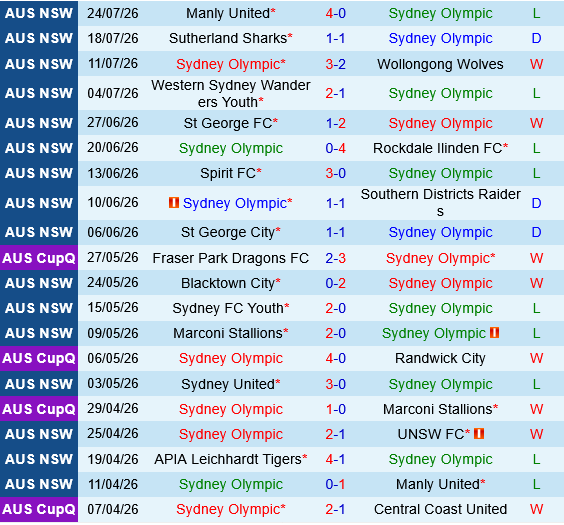
Task: Select Marconi Stallions on the 29/04/26 row
Action: click(x=437, y=409)
